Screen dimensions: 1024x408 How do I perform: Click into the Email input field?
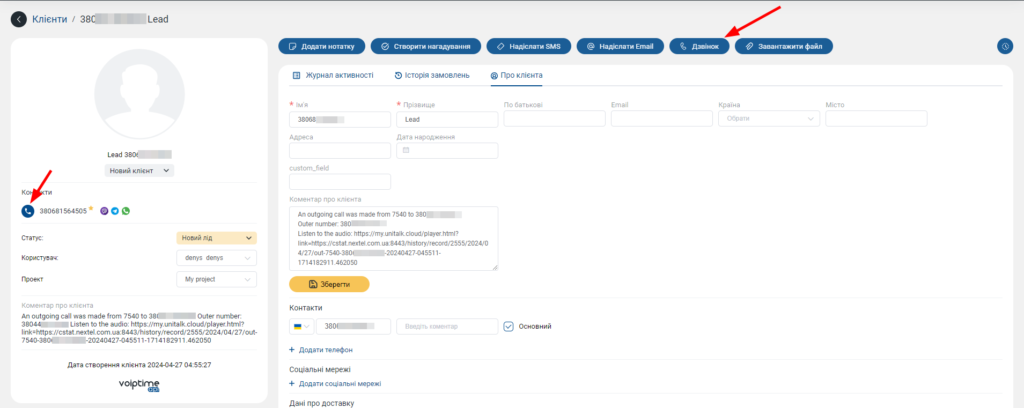click(x=661, y=119)
